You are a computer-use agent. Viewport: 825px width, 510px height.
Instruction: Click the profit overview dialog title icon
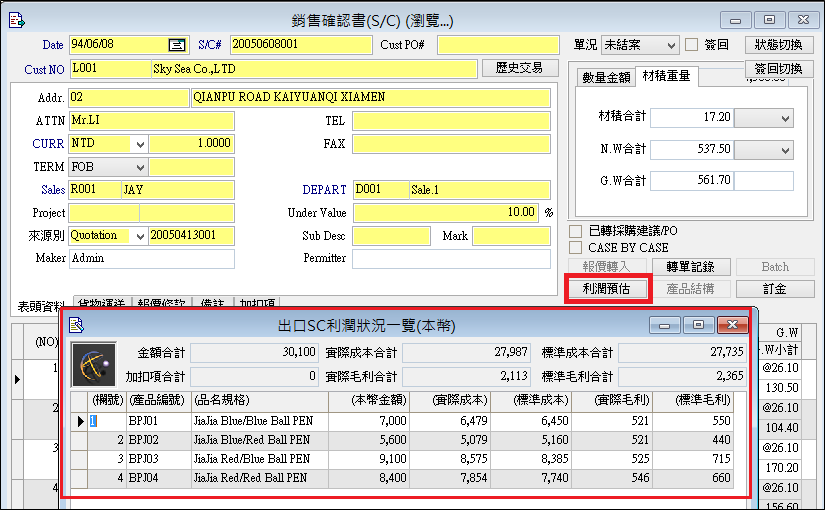(x=76, y=325)
